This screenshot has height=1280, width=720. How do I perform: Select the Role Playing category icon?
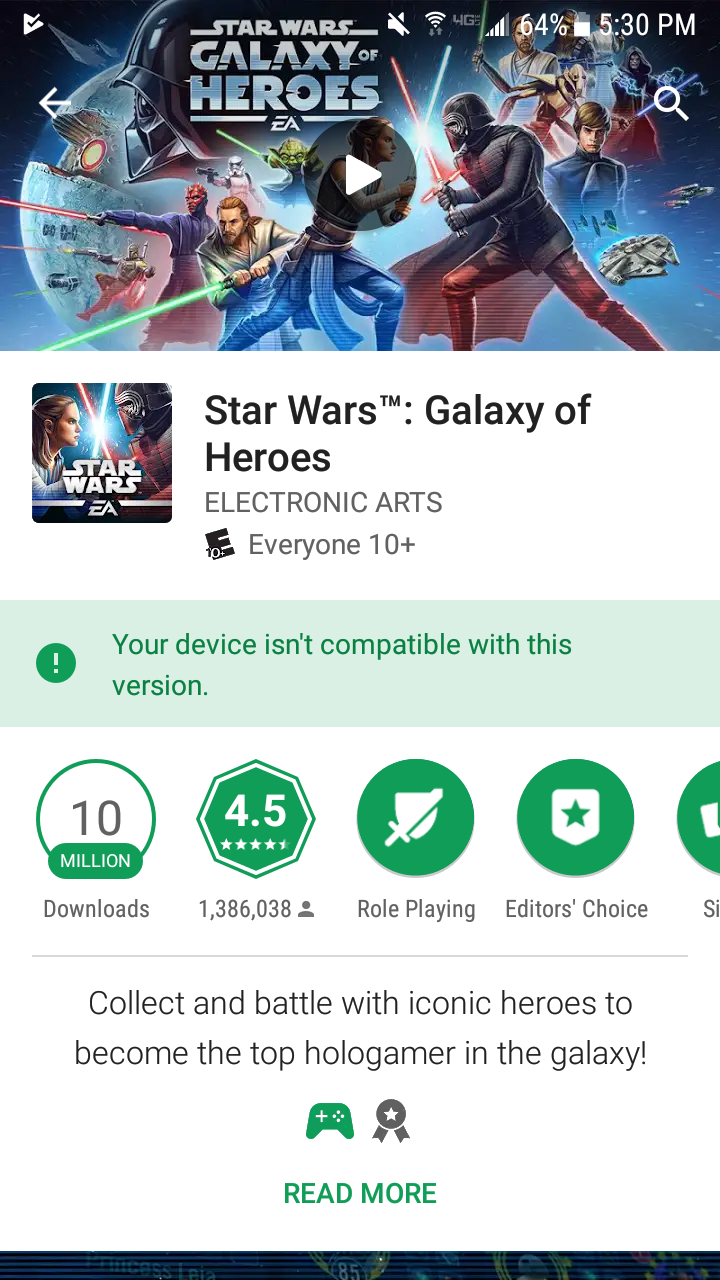pos(416,818)
